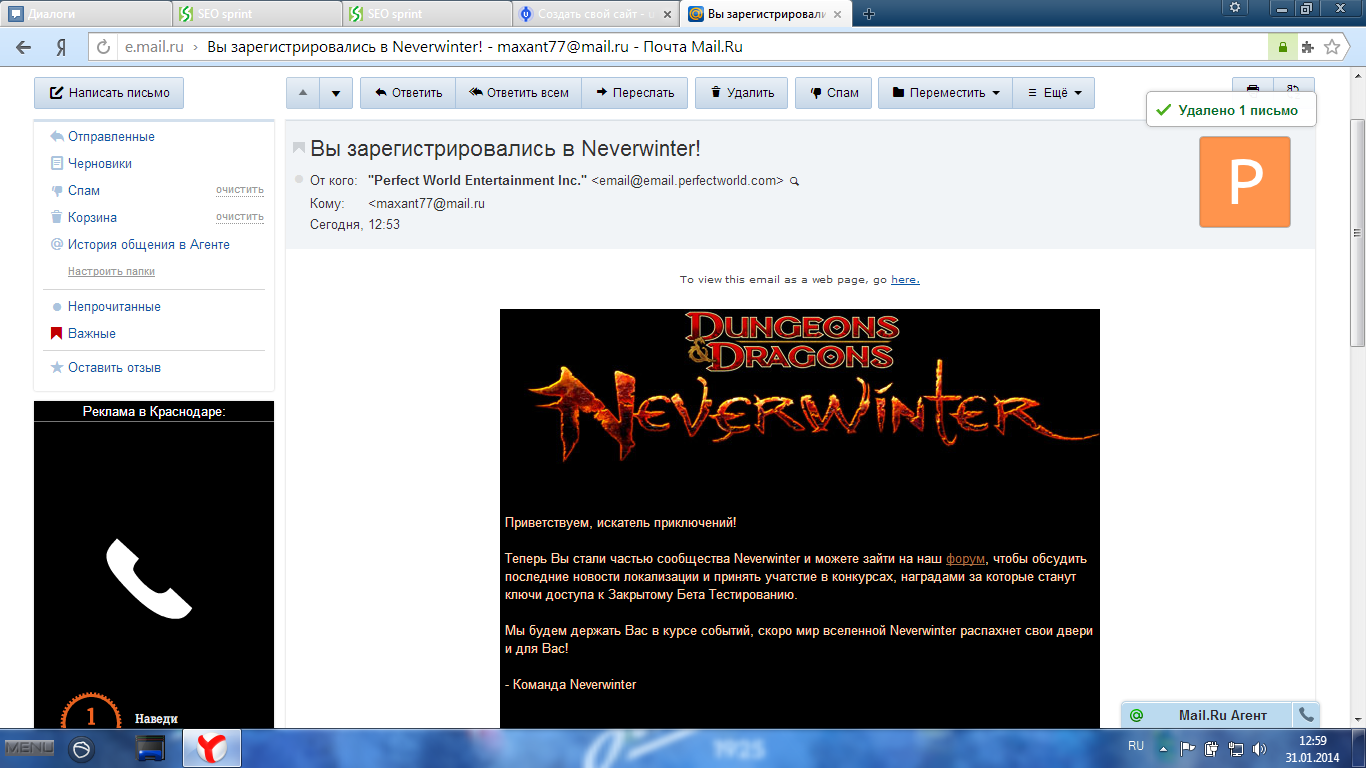The image size is (1366, 768).
Task: Open the Yandex Browser taskbar icon
Action: 212,748
